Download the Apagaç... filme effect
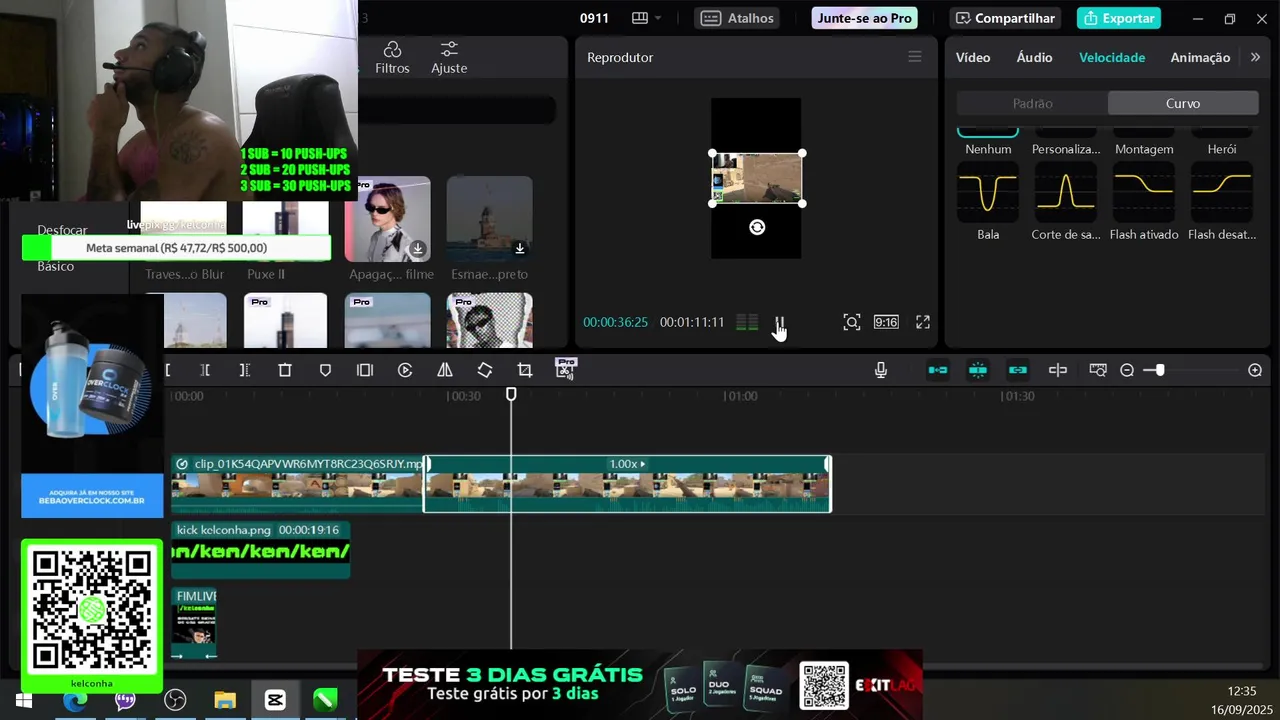 point(418,248)
